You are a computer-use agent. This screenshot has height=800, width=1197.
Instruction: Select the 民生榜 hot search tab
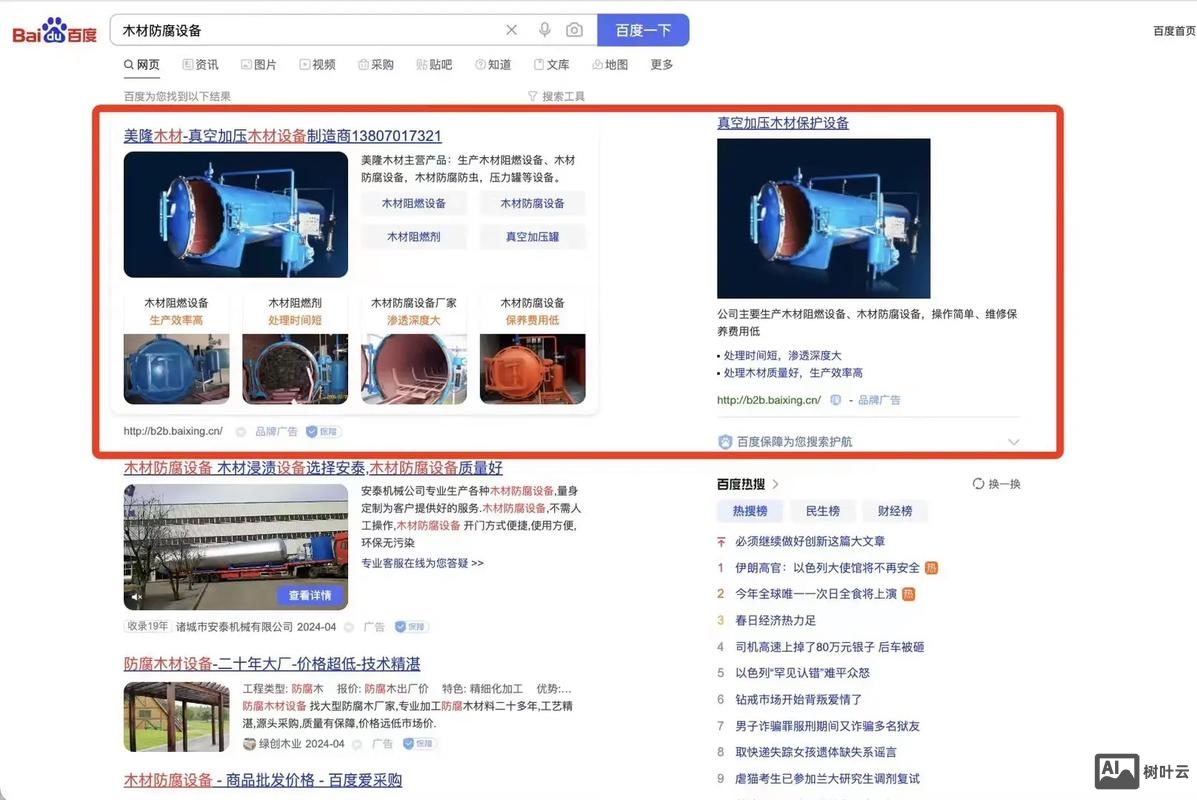coord(822,511)
